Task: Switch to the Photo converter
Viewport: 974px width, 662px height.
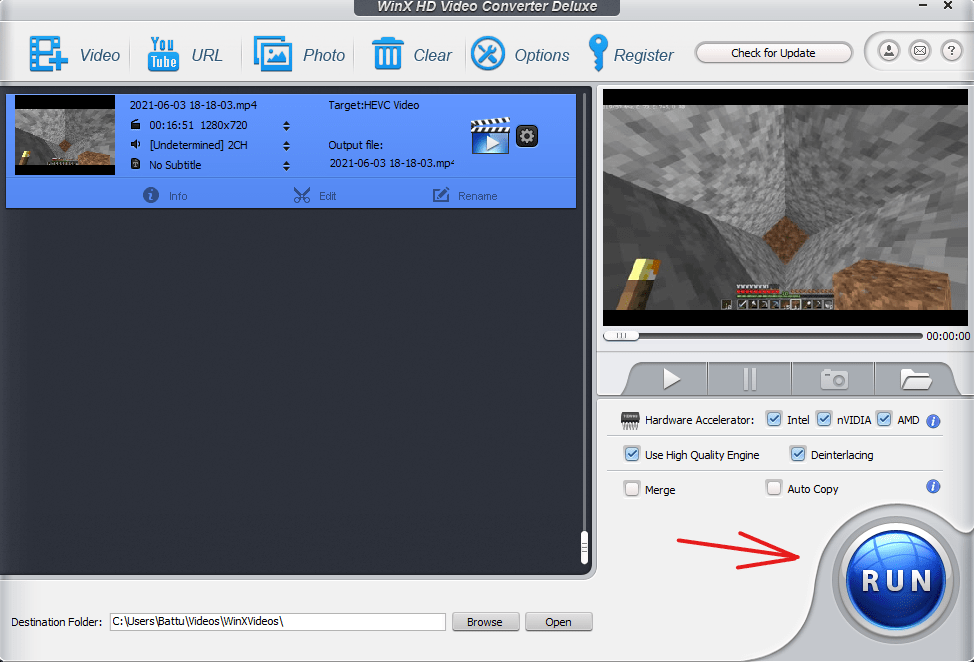Action: (x=299, y=54)
